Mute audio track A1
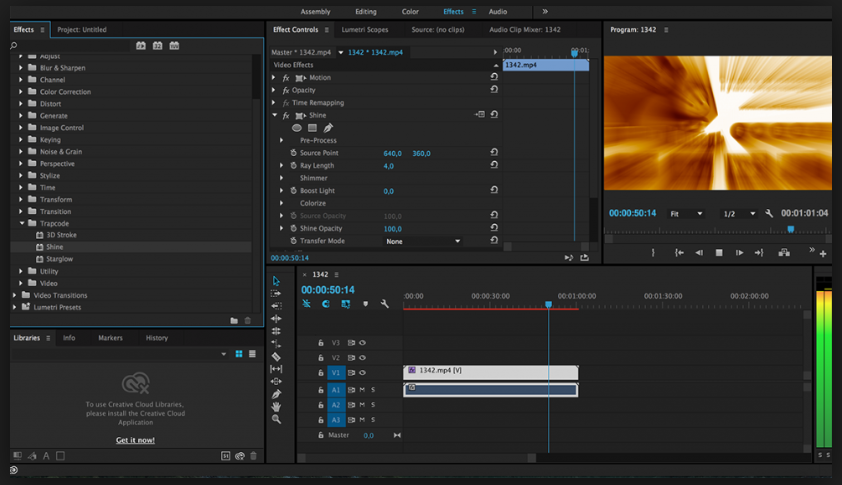The image size is (842, 485). click(362, 389)
